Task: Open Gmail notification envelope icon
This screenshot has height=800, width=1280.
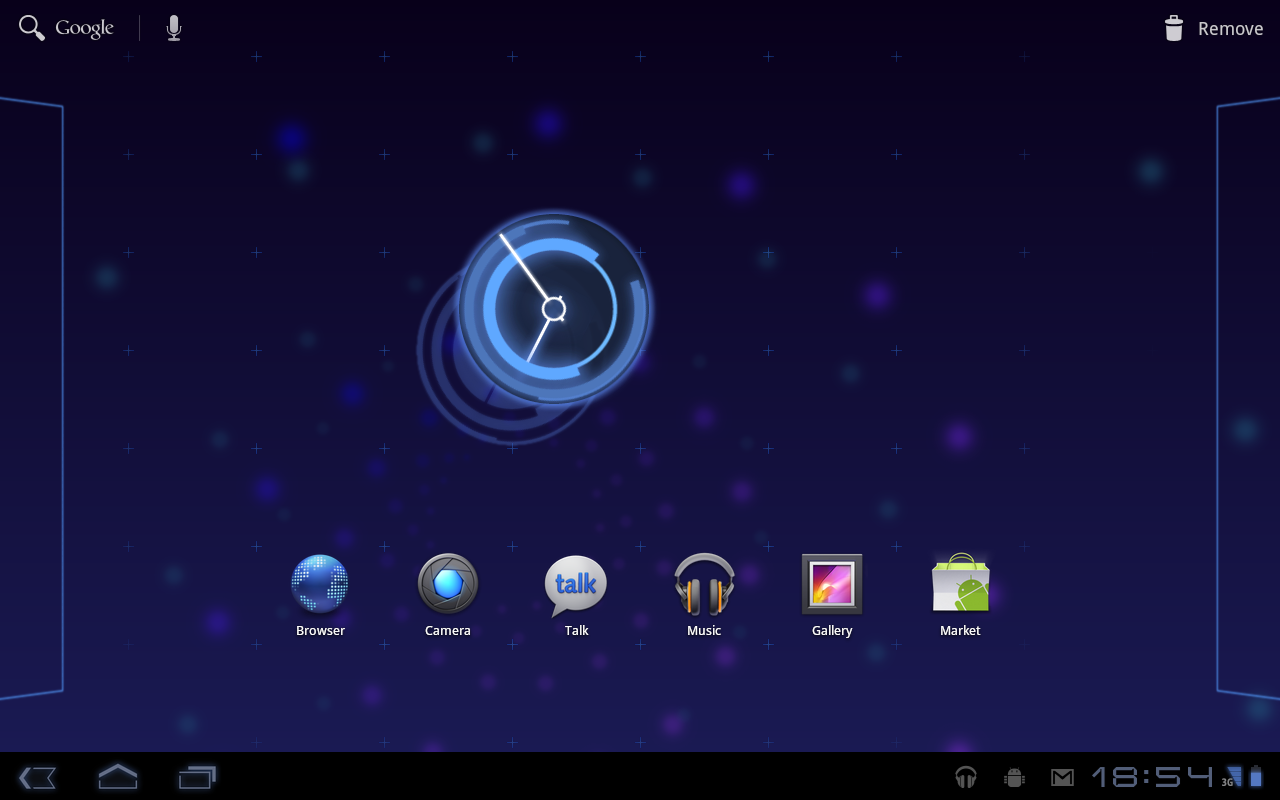Action: tap(1062, 777)
